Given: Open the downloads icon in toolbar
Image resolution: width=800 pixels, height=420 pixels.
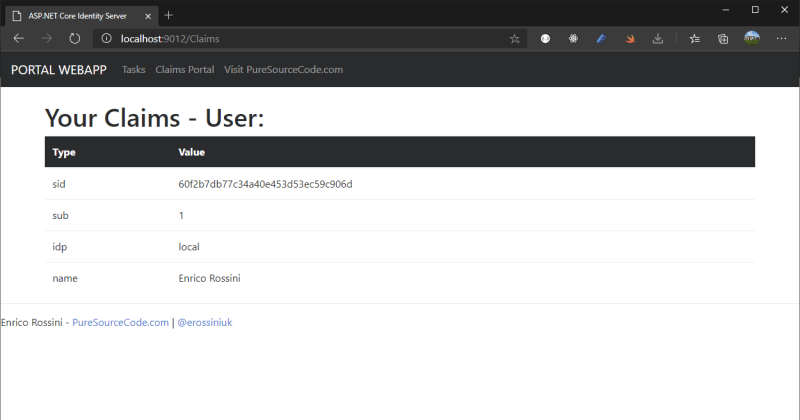Looking at the screenshot, I should (658, 39).
